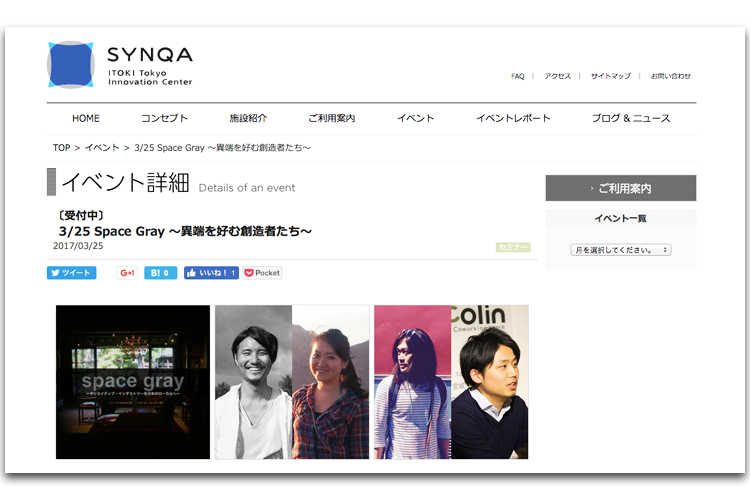Click the photo of smiling man and woman

[292, 382]
